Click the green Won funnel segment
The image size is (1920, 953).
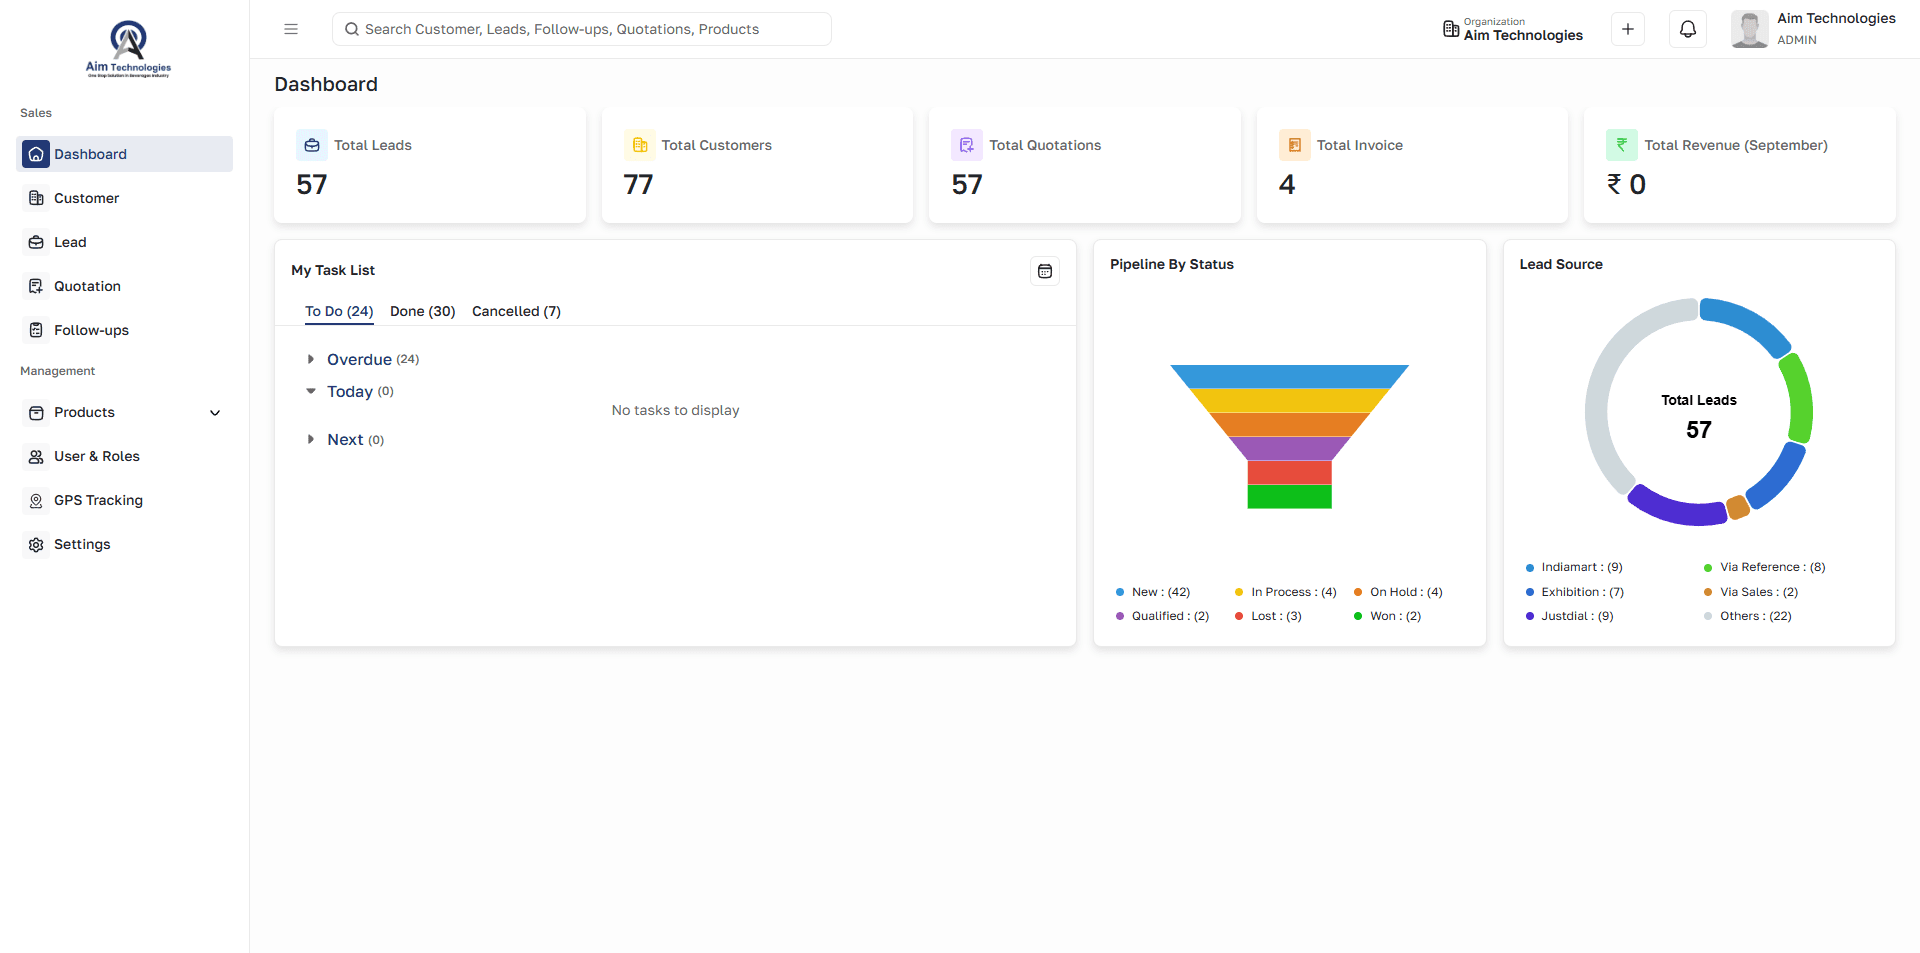[x=1289, y=497]
